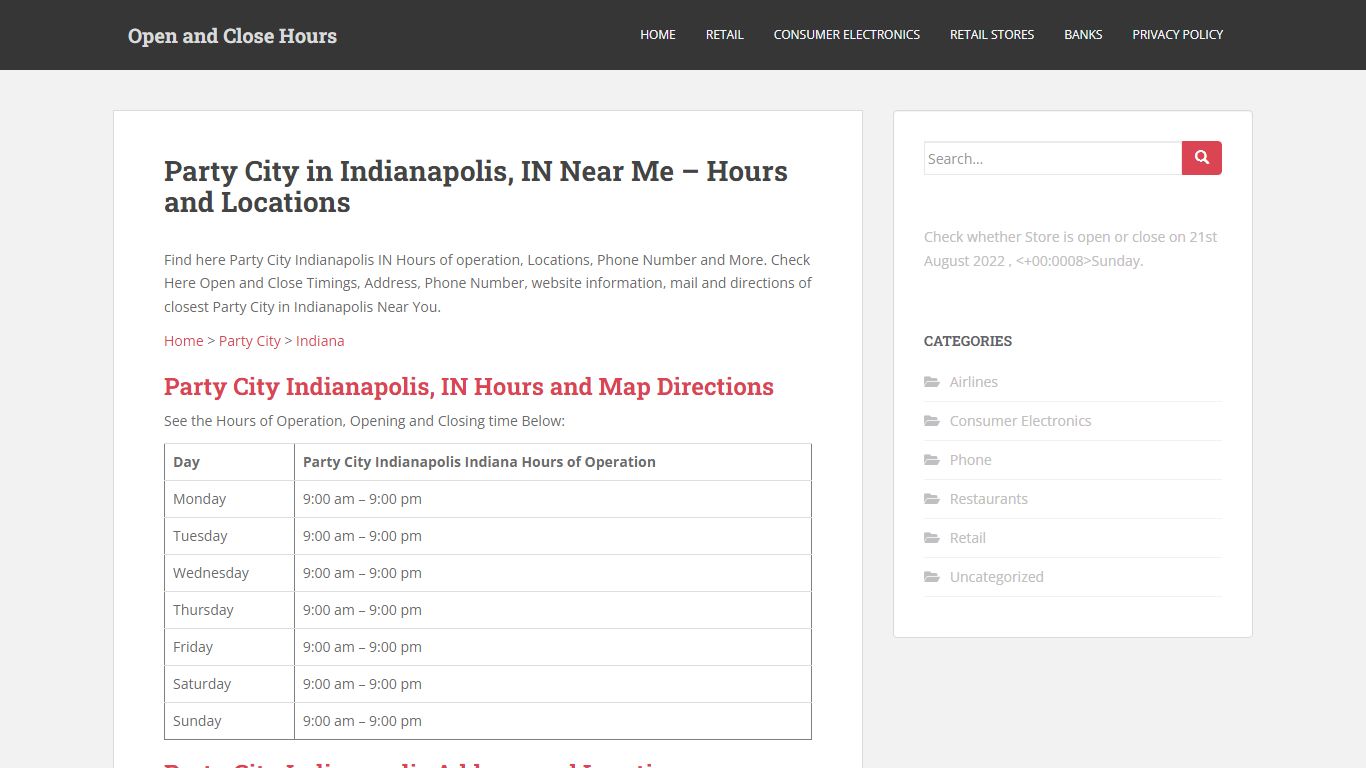Select the Wednesday row label

coord(211,573)
